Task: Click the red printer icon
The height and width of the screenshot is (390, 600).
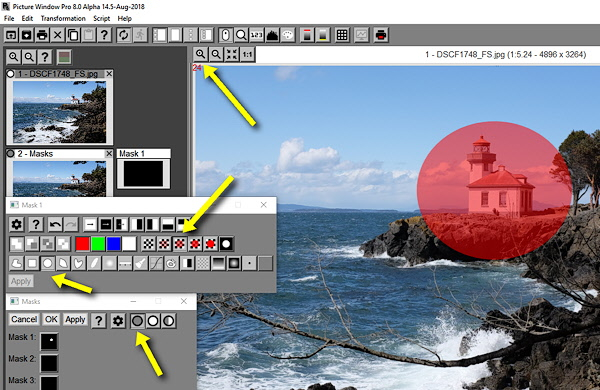Action: [x=381, y=35]
